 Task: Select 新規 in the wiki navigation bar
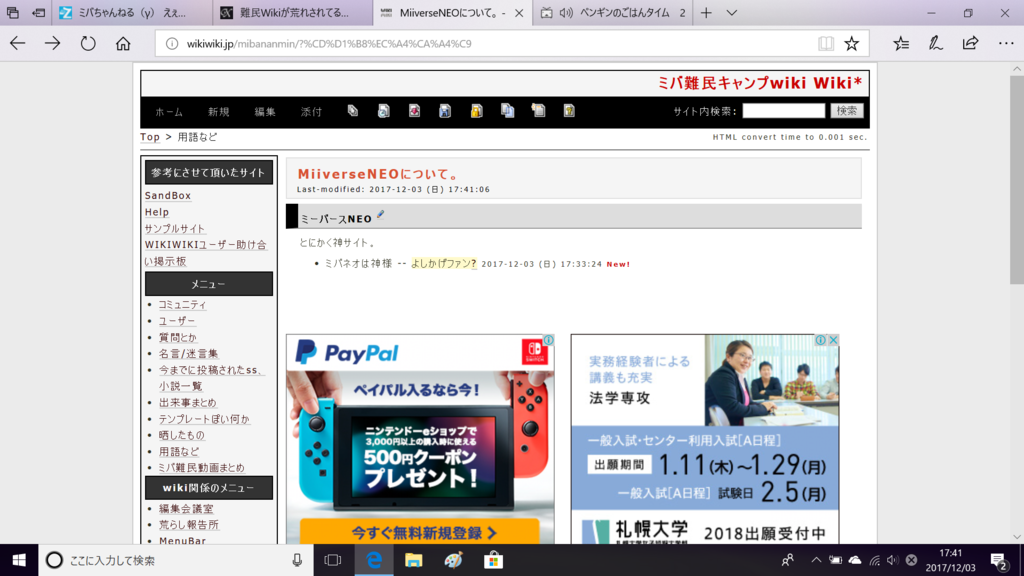219,112
